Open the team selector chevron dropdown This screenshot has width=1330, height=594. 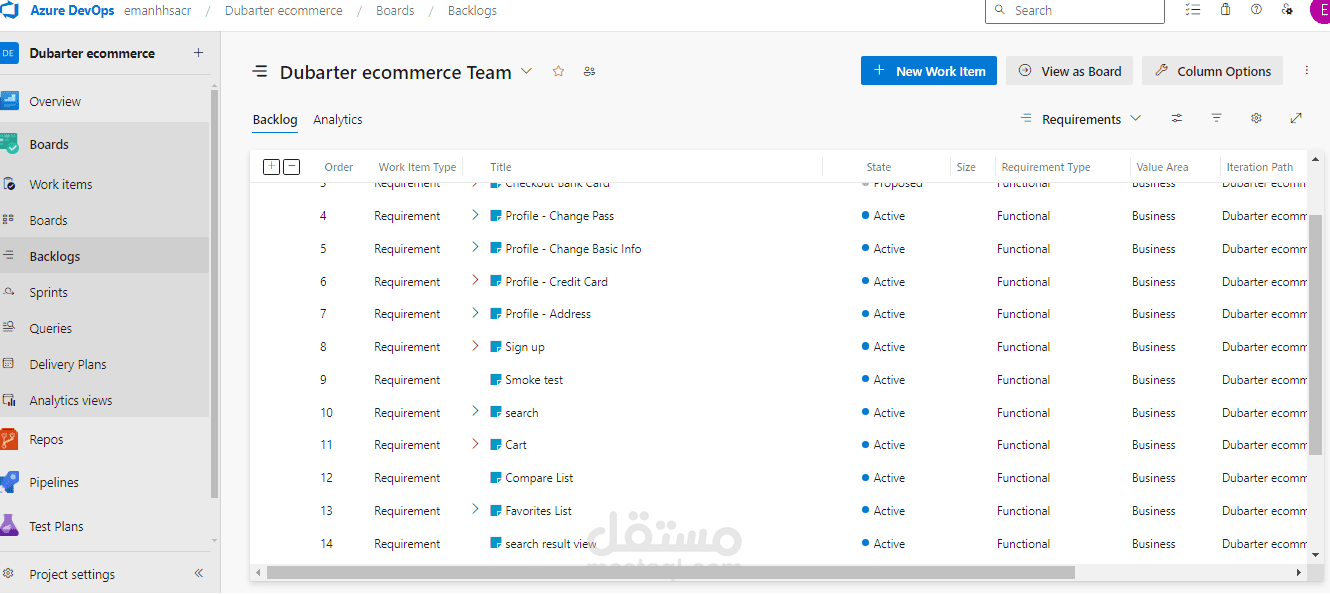(x=527, y=71)
